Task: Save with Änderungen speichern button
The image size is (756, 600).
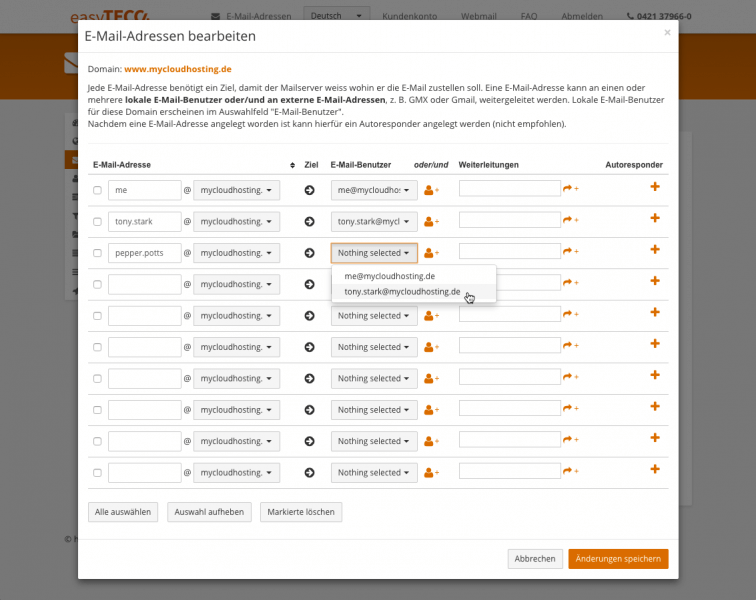Action: [618, 559]
